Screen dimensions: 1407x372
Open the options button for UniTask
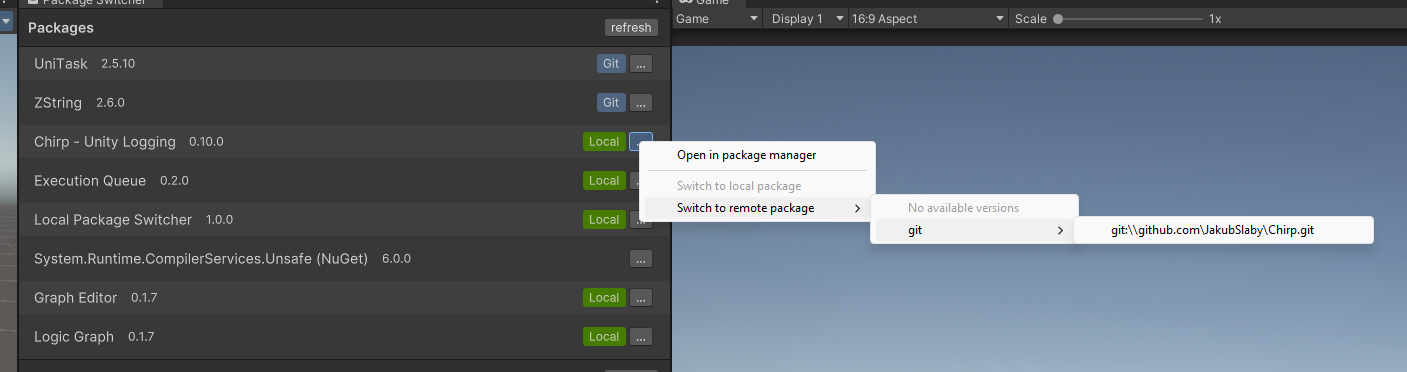(x=641, y=63)
